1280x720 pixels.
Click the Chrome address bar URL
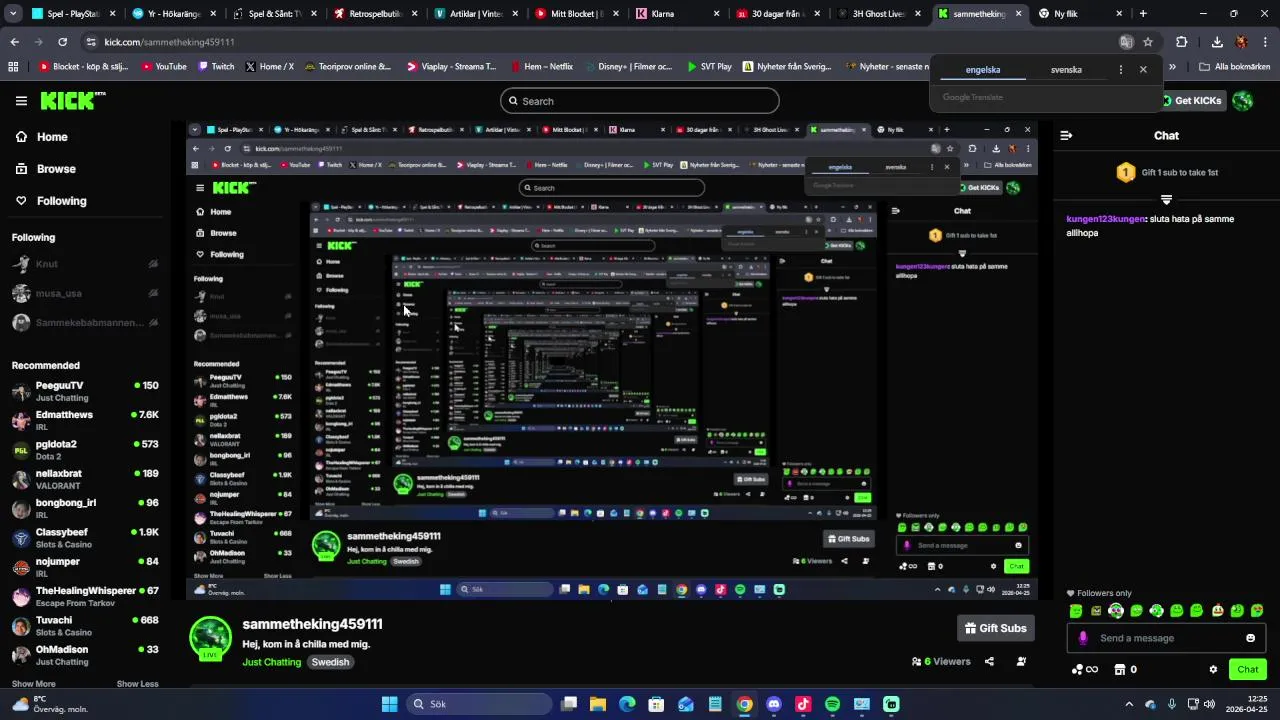pos(170,42)
